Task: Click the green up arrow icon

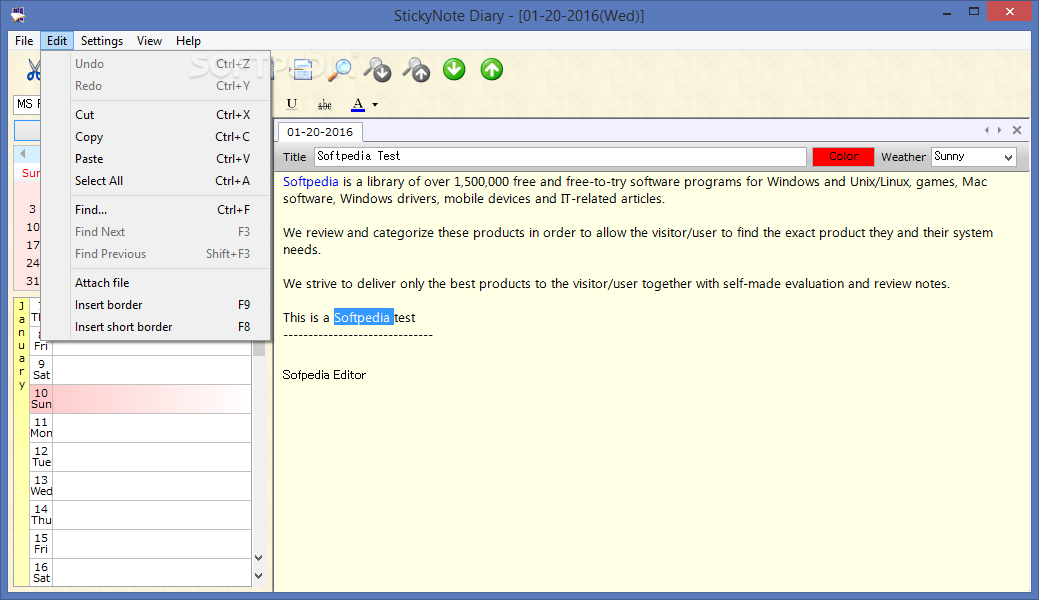Action: (x=492, y=69)
